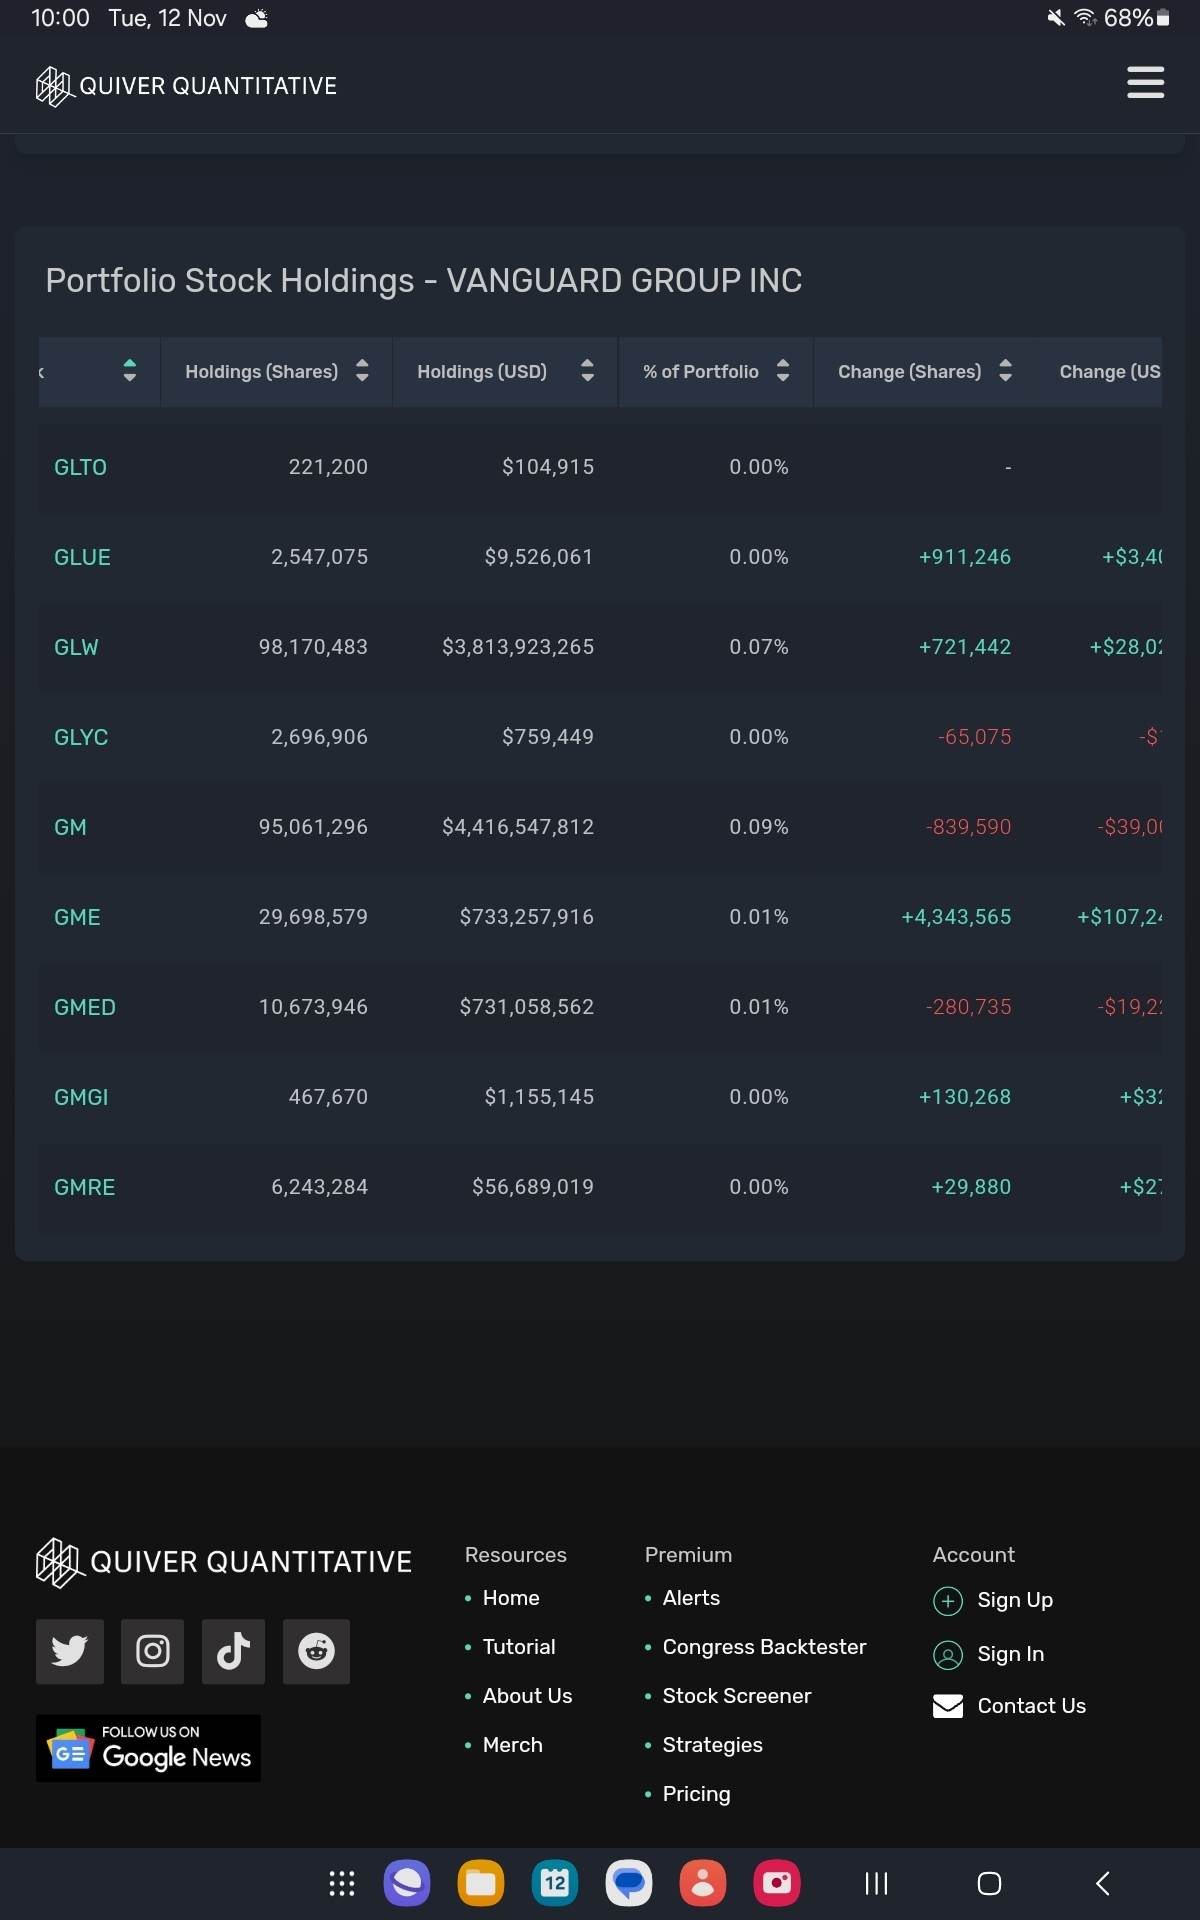Open the hamburger menu
1200x1920 pixels.
tap(1145, 83)
